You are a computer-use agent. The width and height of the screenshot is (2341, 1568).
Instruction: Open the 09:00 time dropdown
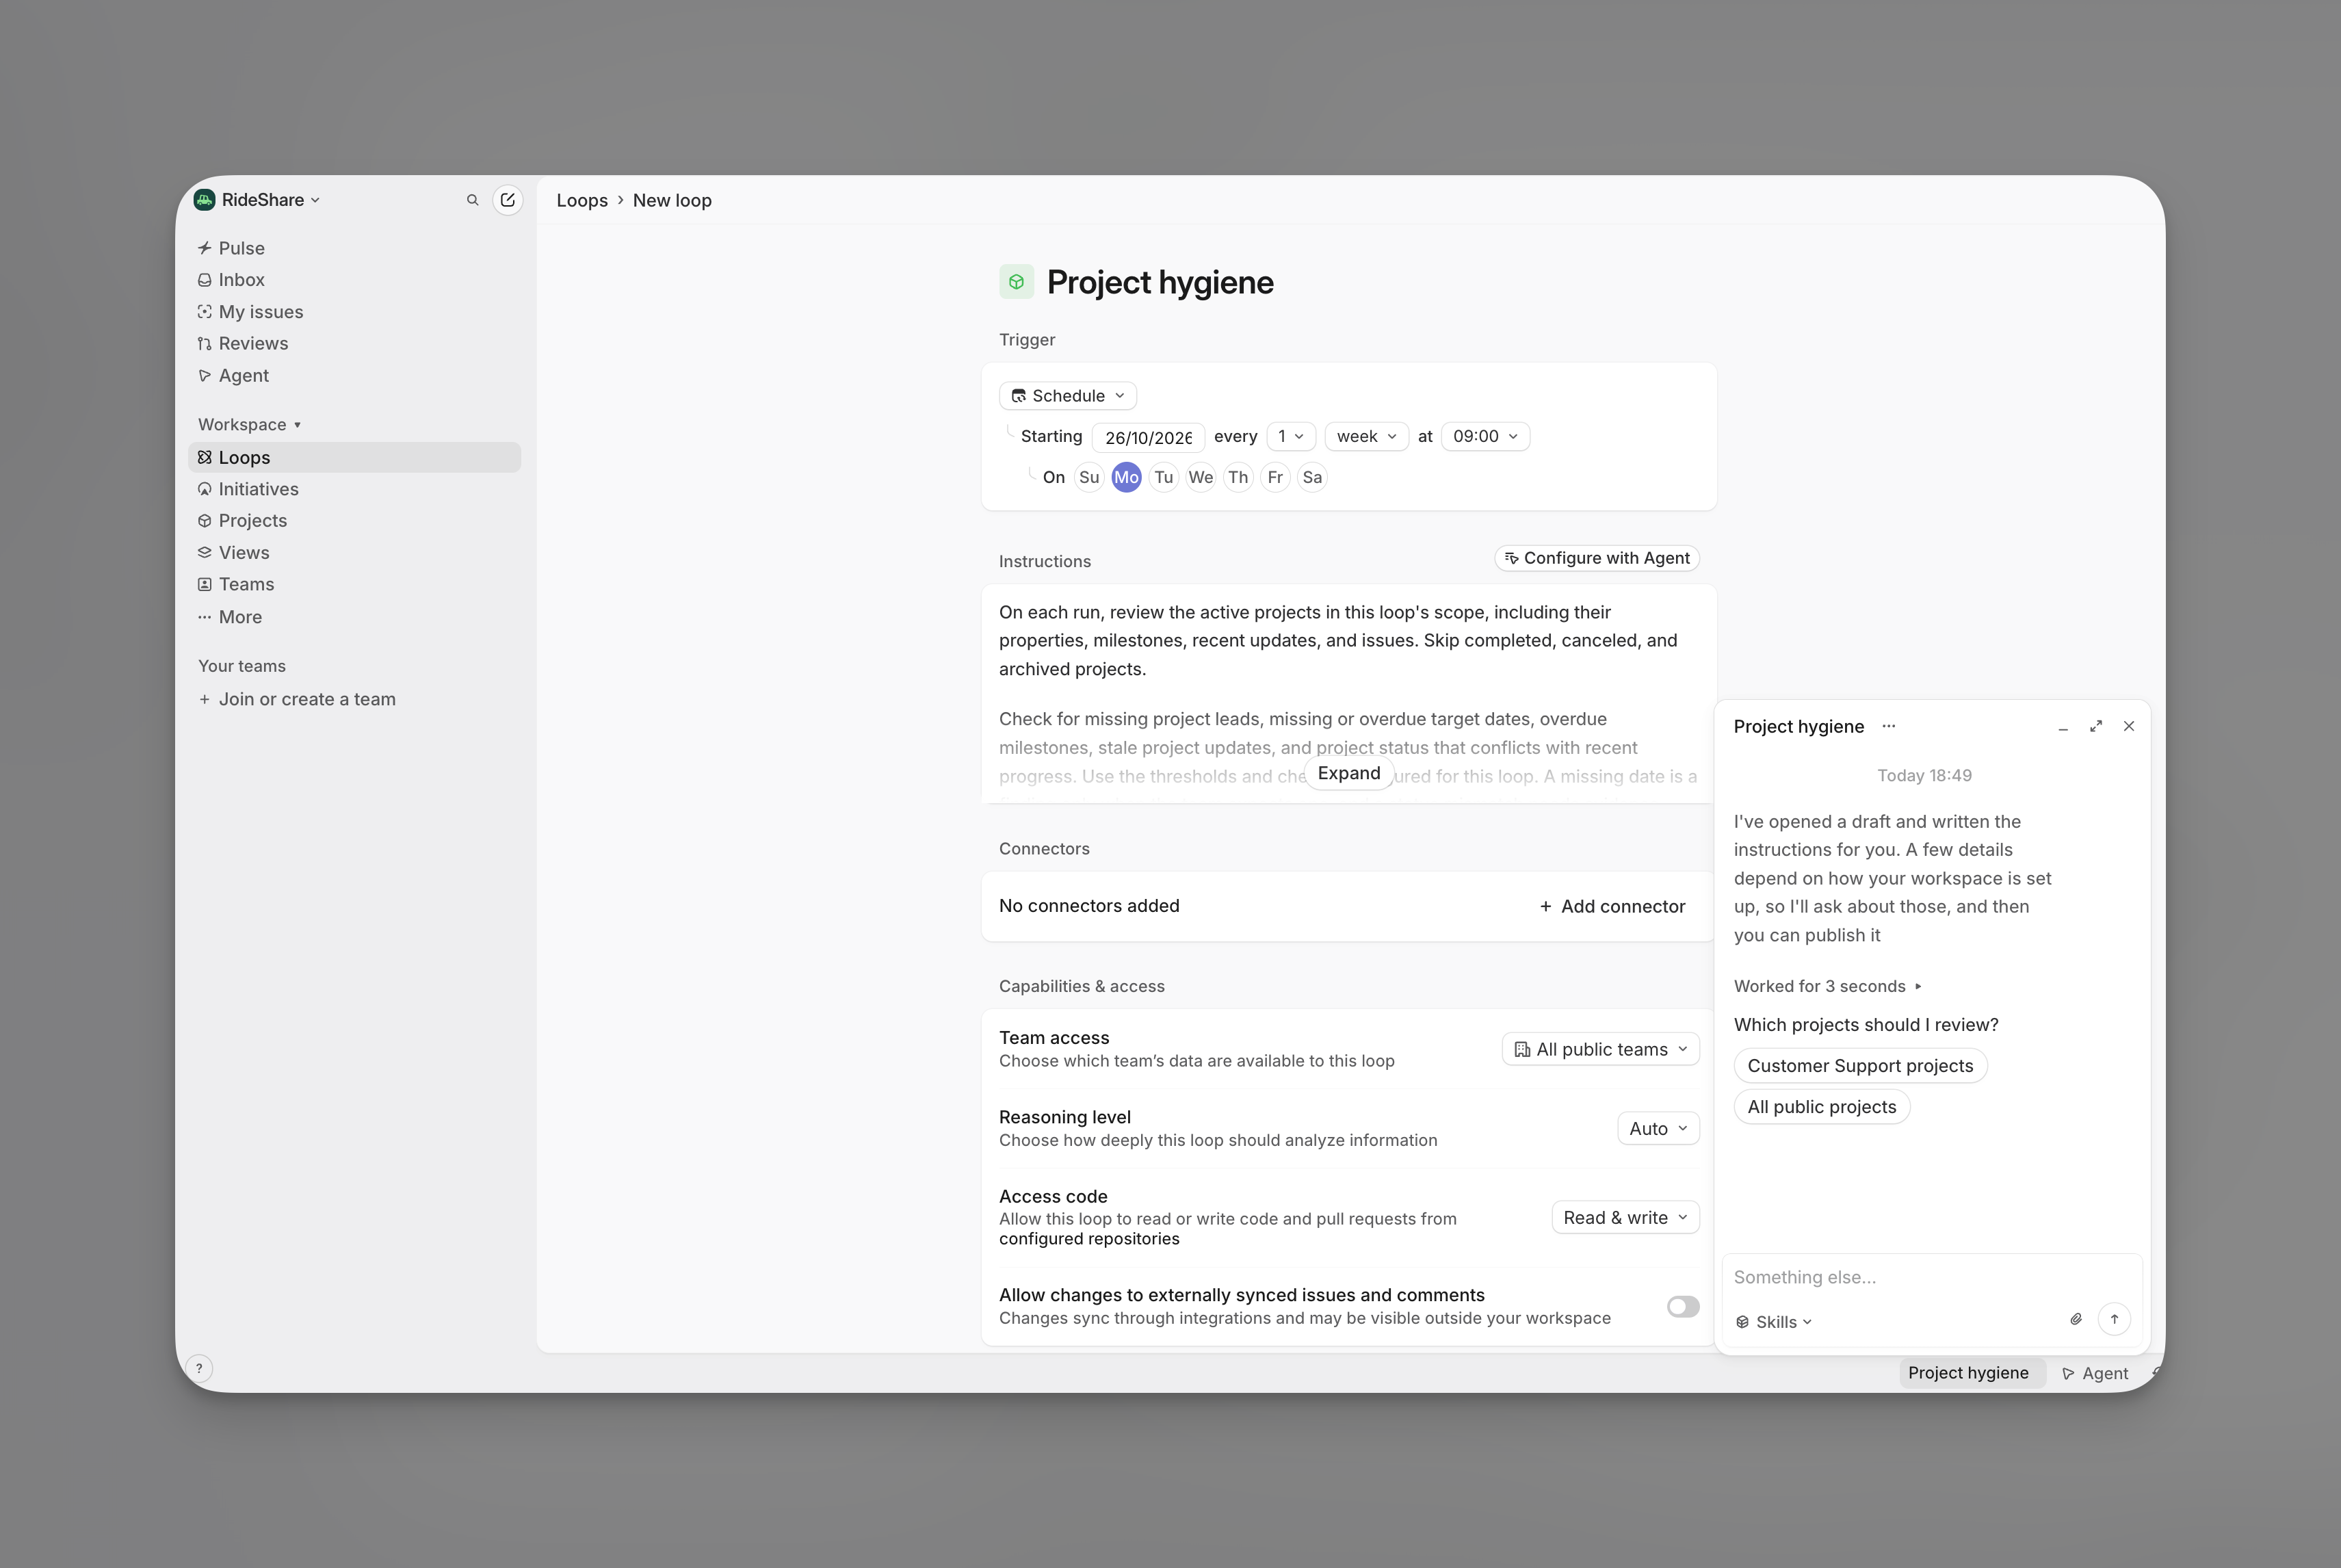(1485, 436)
